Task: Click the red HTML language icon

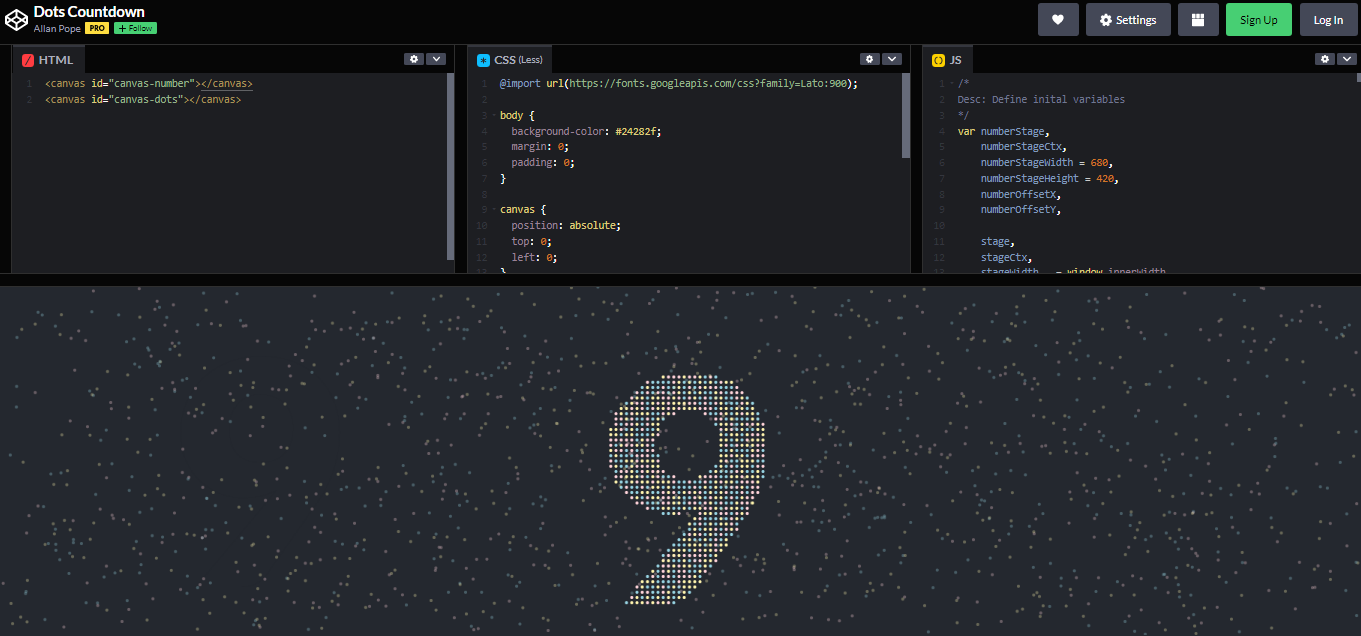Action: tap(26, 59)
